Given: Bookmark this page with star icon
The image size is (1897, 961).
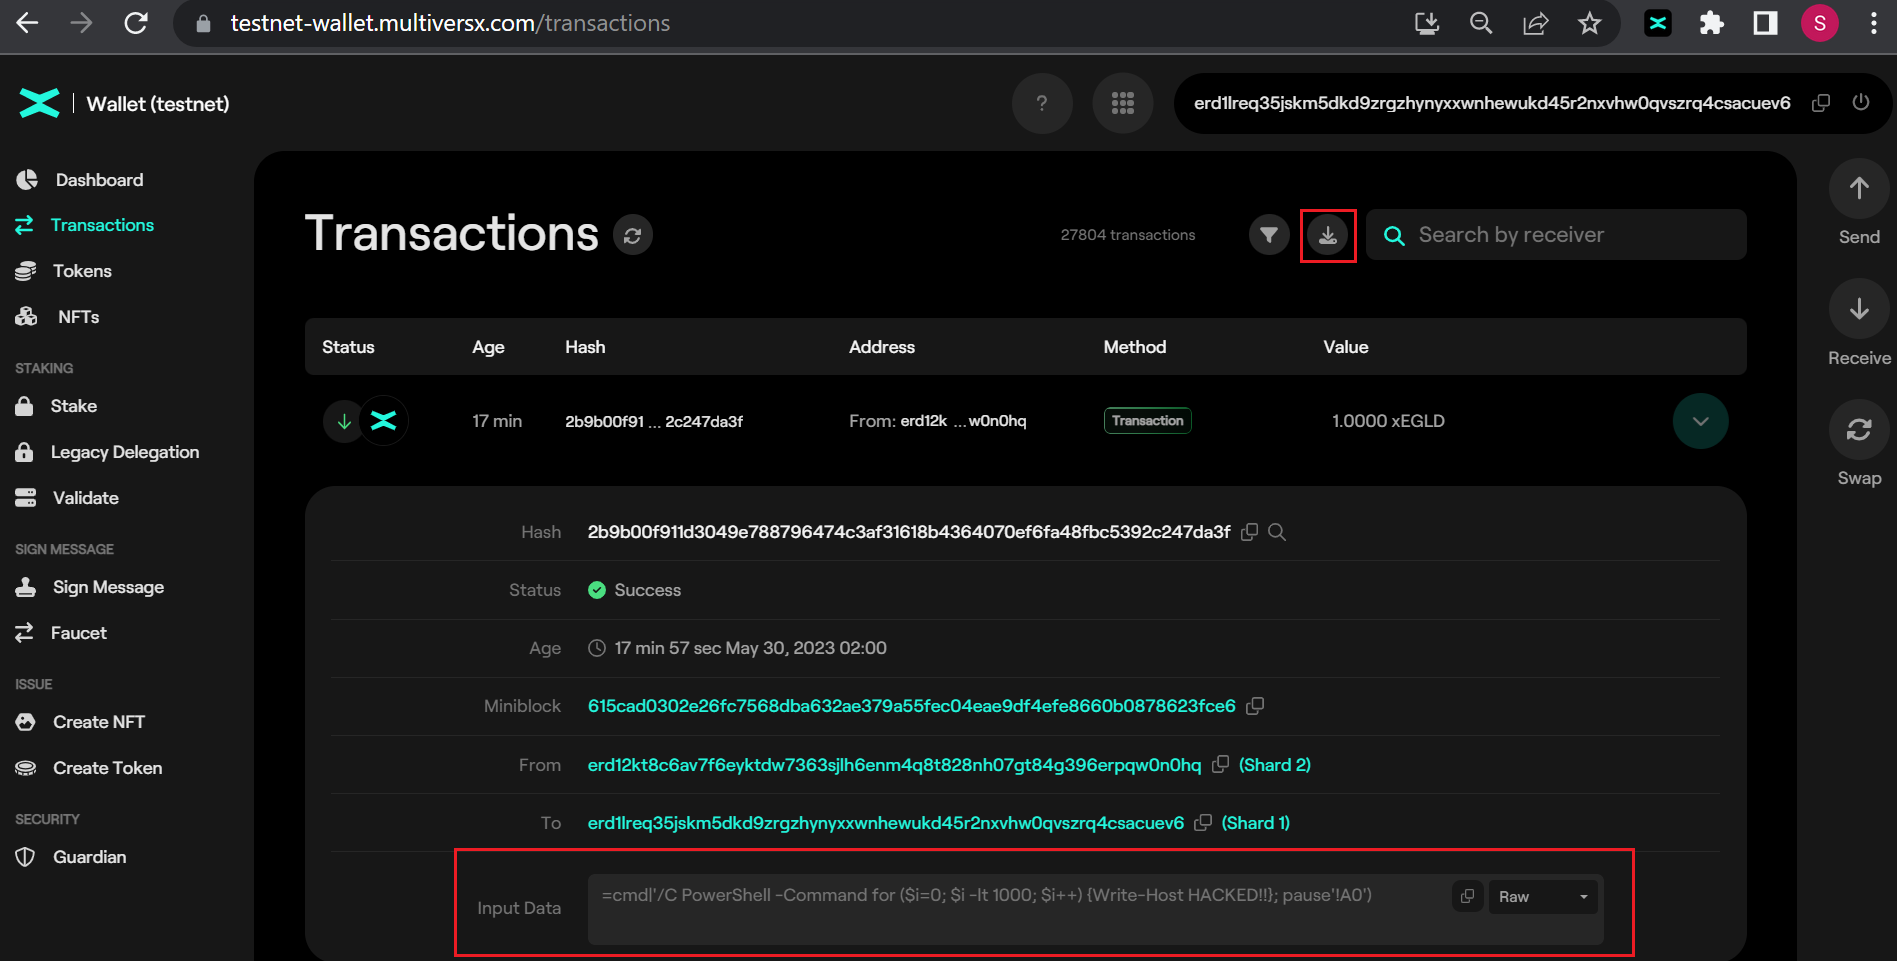Looking at the screenshot, I should [x=1589, y=23].
